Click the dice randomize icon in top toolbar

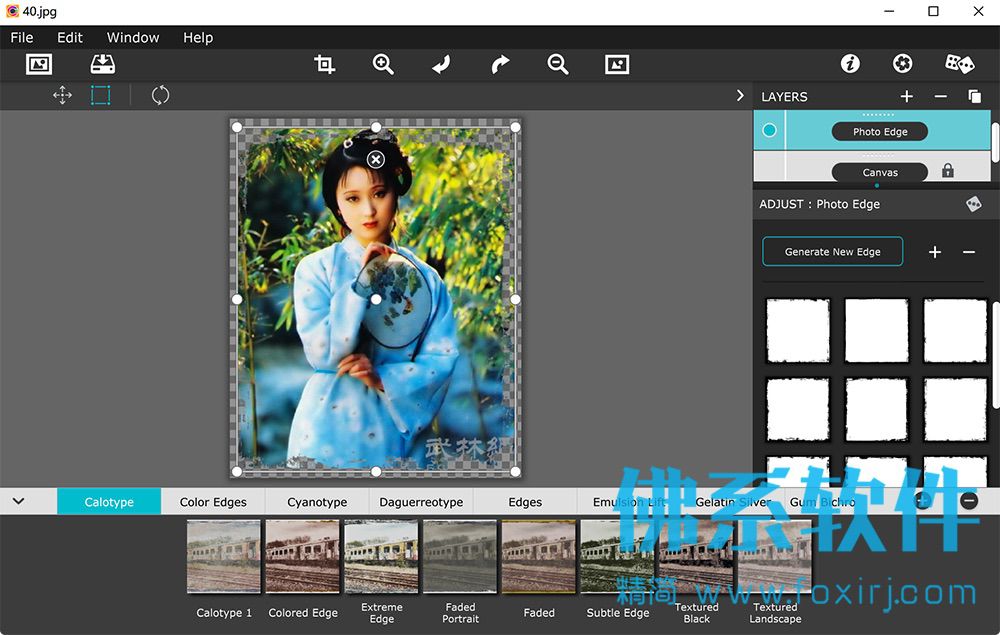click(x=959, y=64)
